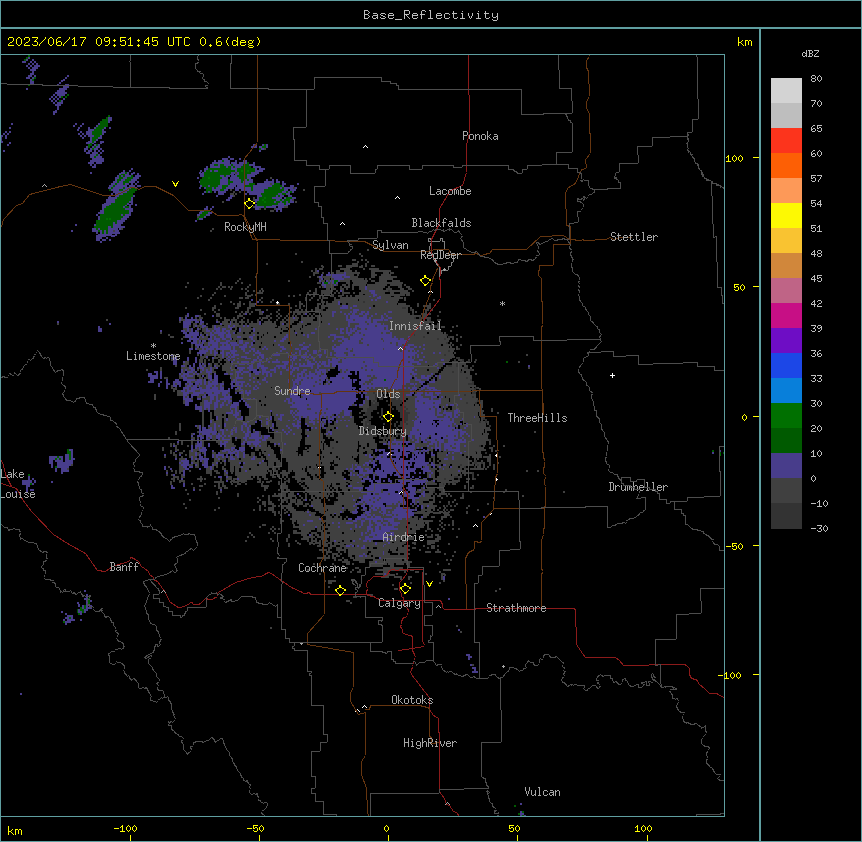862x842 pixels.
Task: Click the Didsbury town label
Action: point(383,431)
